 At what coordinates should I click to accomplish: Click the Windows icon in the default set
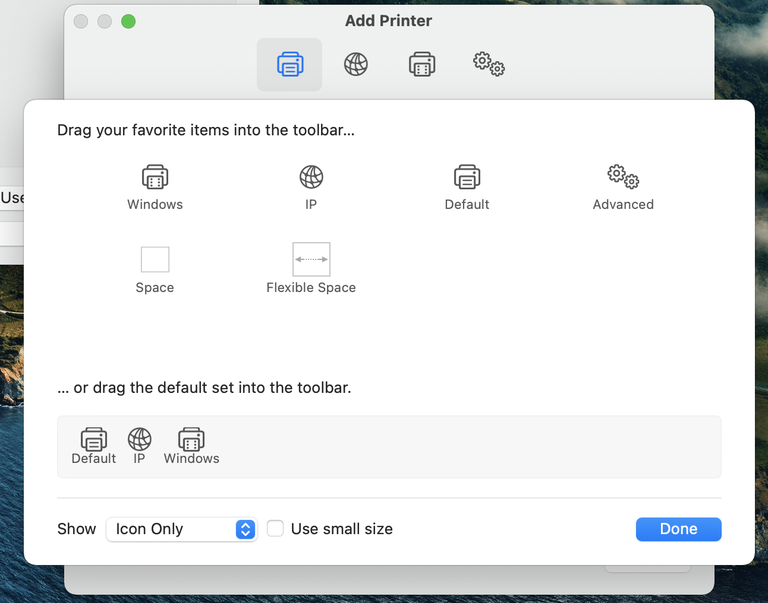(191, 438)
